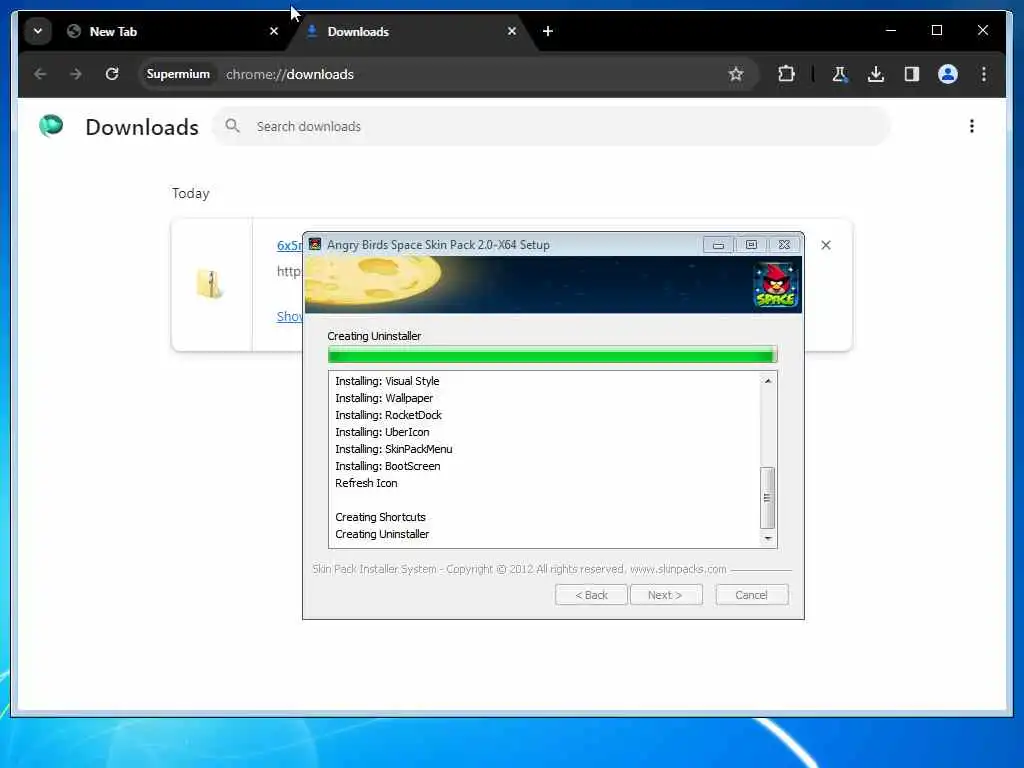Go back in browser history
The width and height of the screenshot is (1024, 768).
coord(40,74)
